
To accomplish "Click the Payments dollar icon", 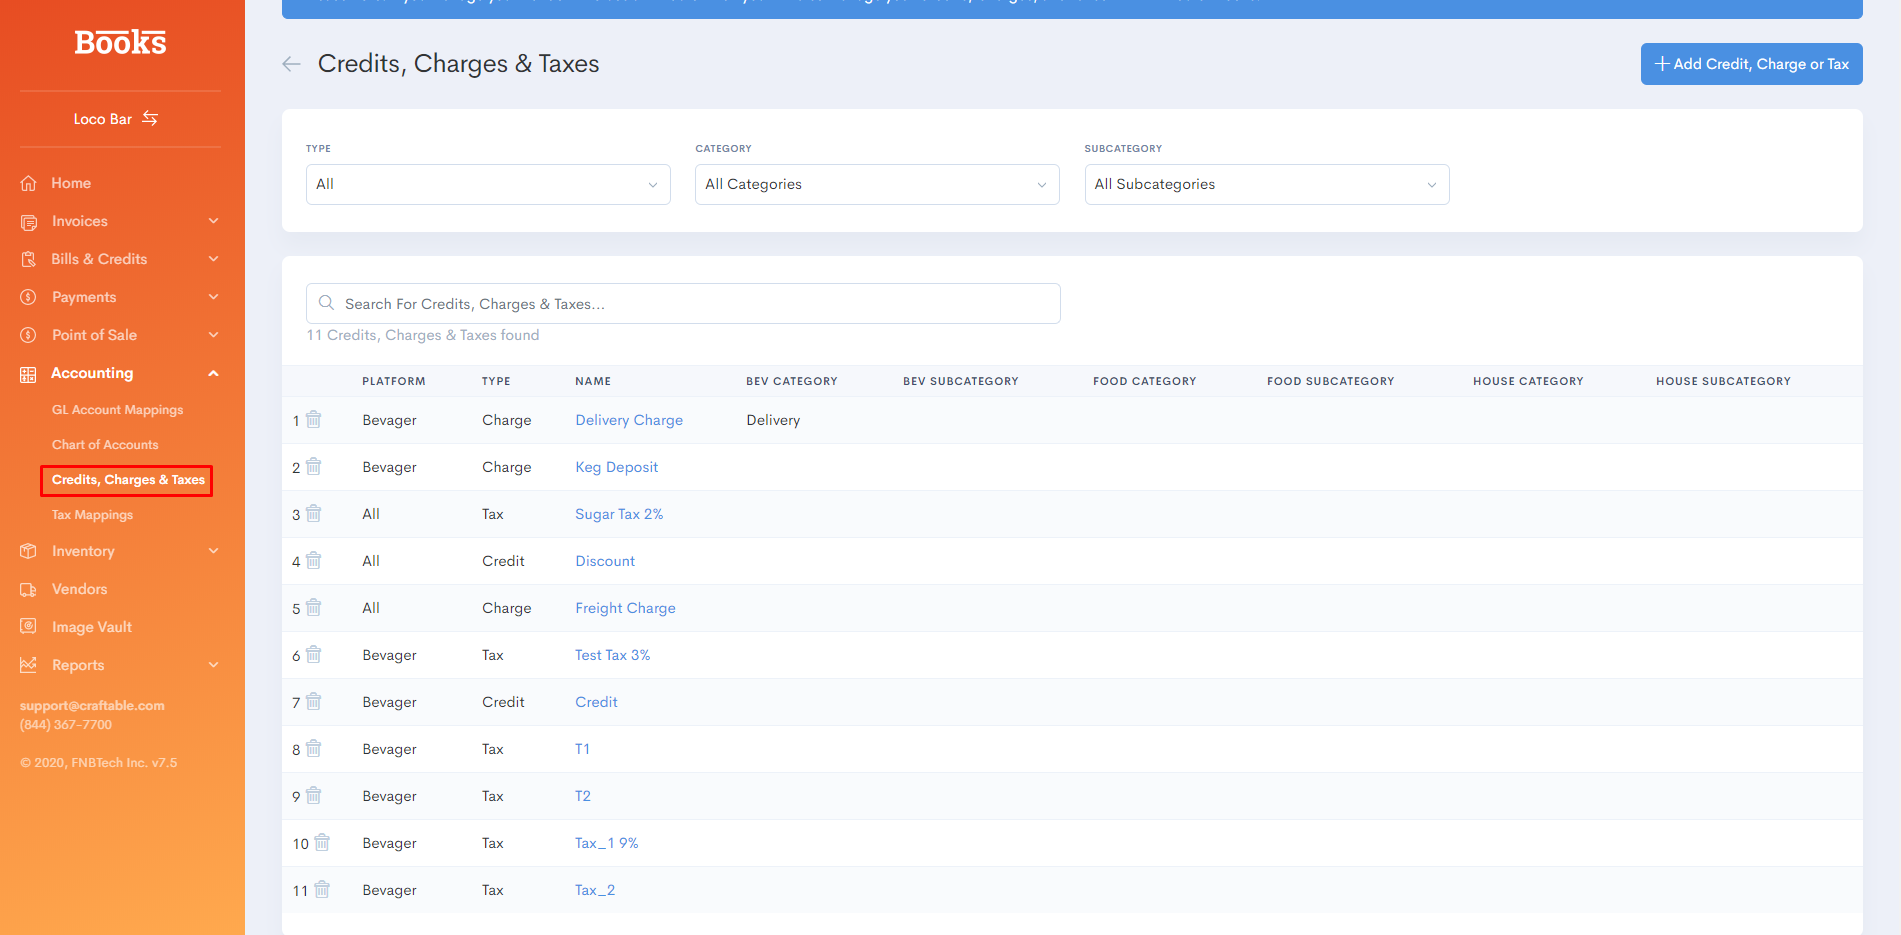I will tap(28, 297).
